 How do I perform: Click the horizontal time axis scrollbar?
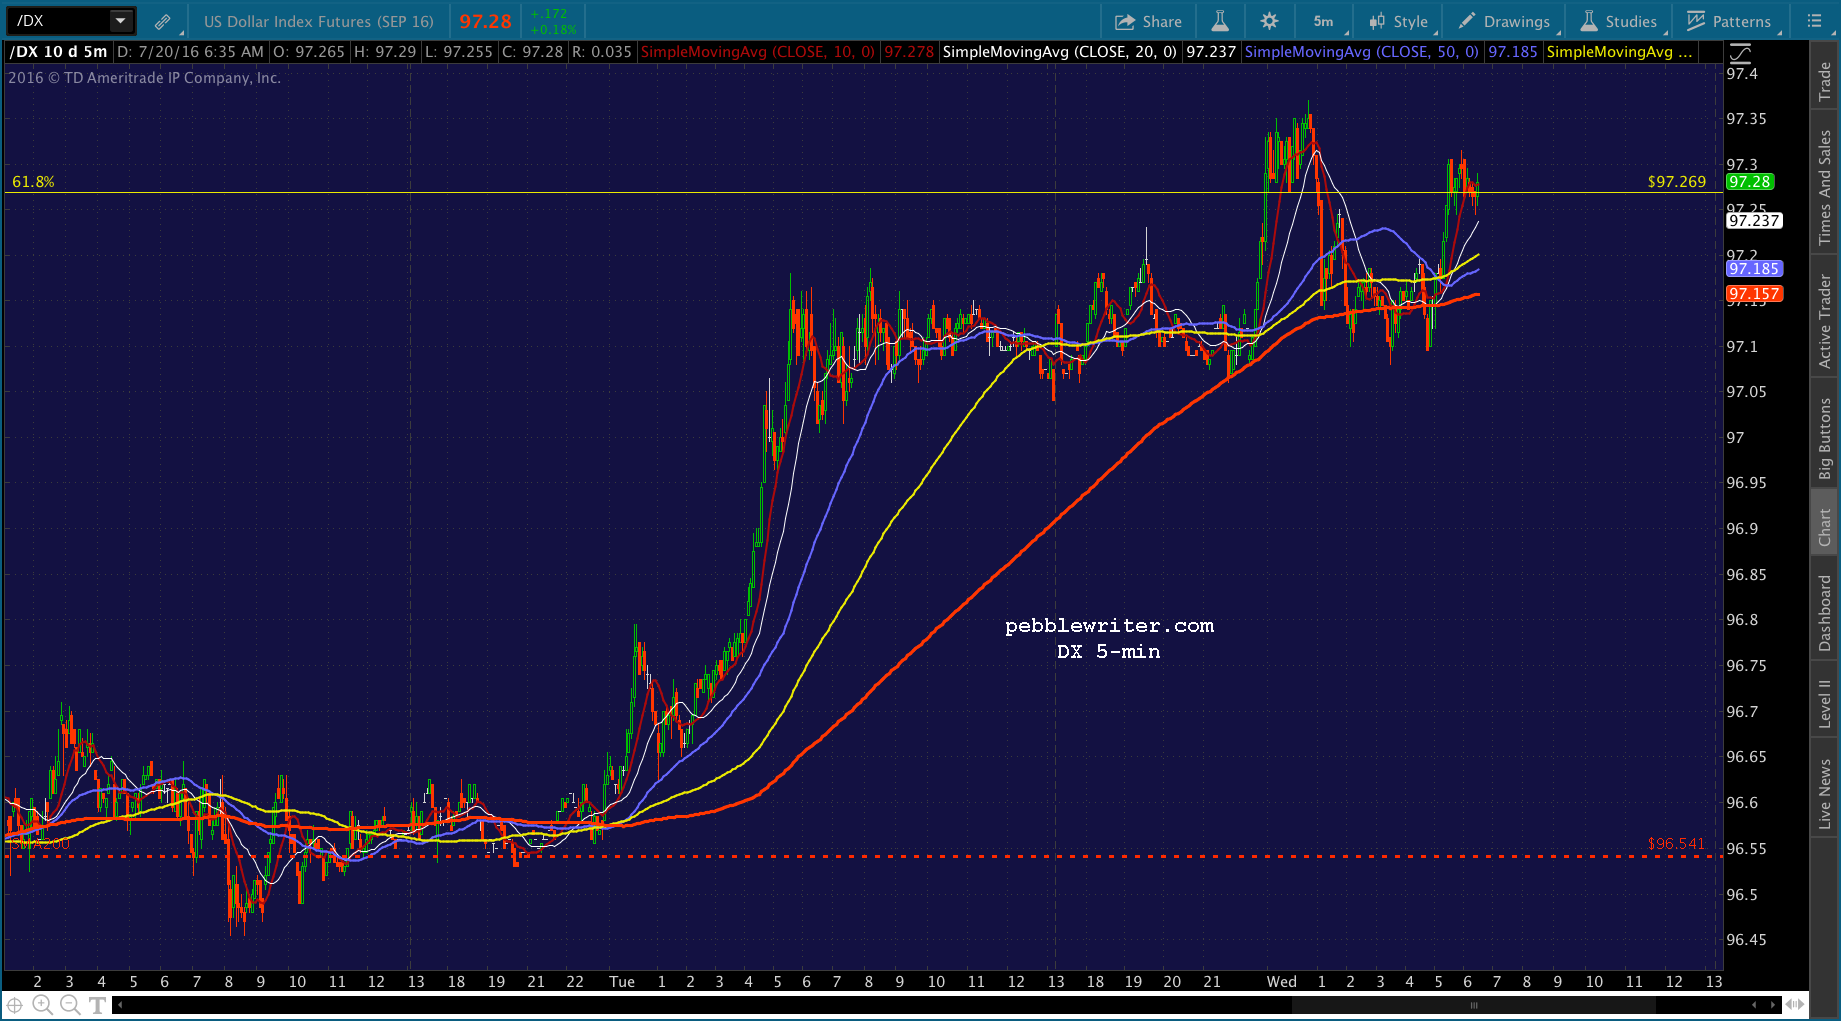pyautogui.click(x=1473, y=1005)
